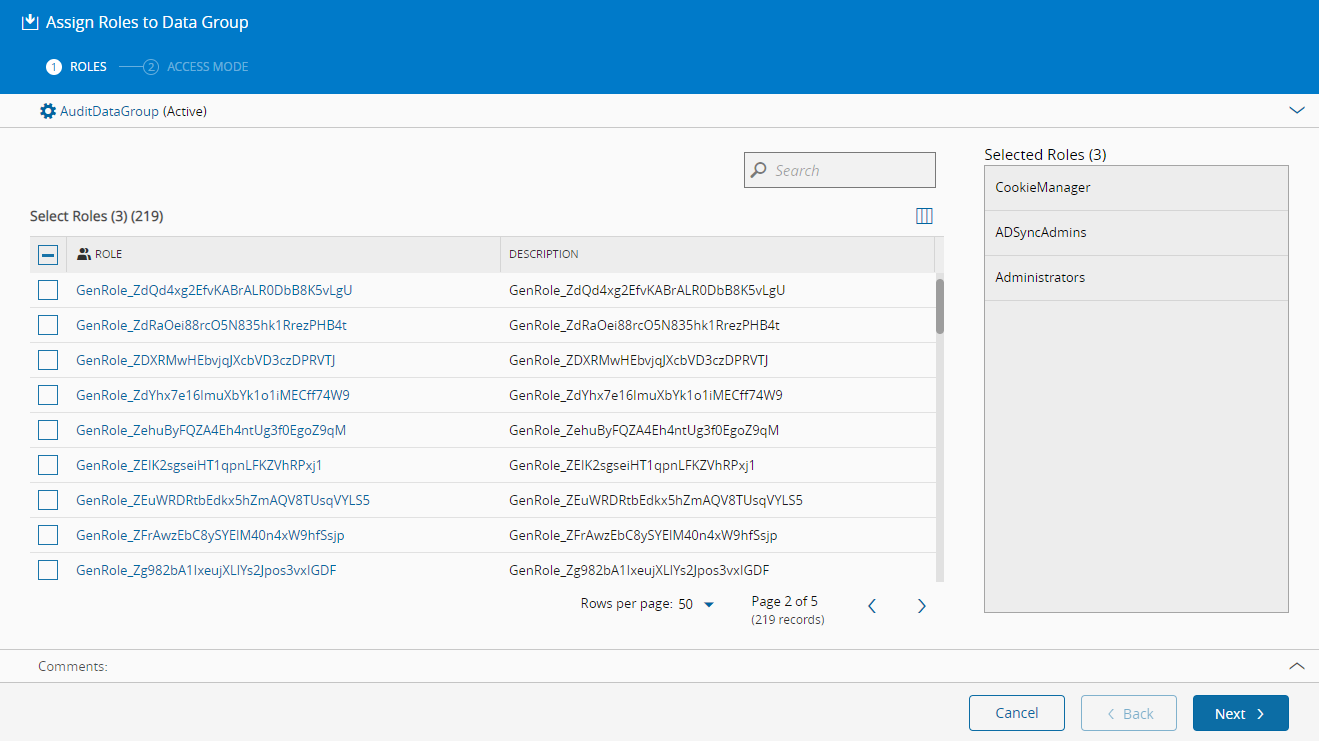Select the ROLES wizard step
Viewport: 1319px width, 741px height.
[77, 67]
